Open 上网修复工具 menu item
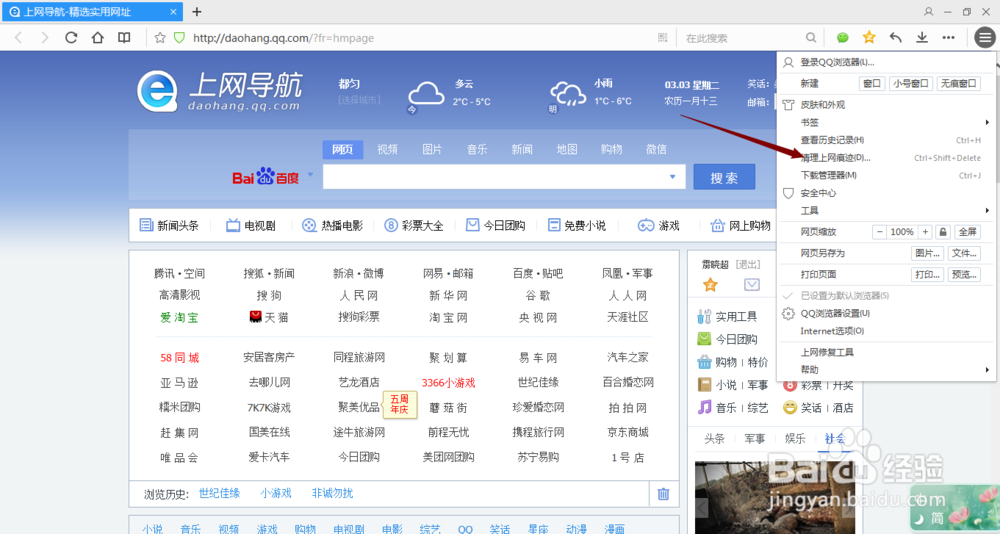Image resolution: width=1000 pixels, height=534 pixels. point(886,352)
